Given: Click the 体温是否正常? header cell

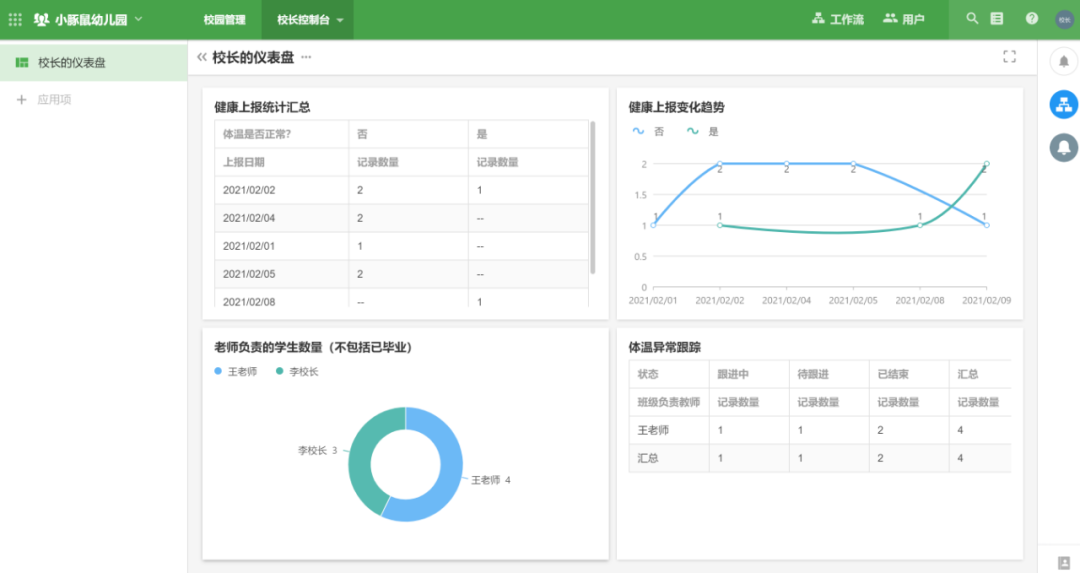Looking at the screenshot, I should tap(281, 134).
